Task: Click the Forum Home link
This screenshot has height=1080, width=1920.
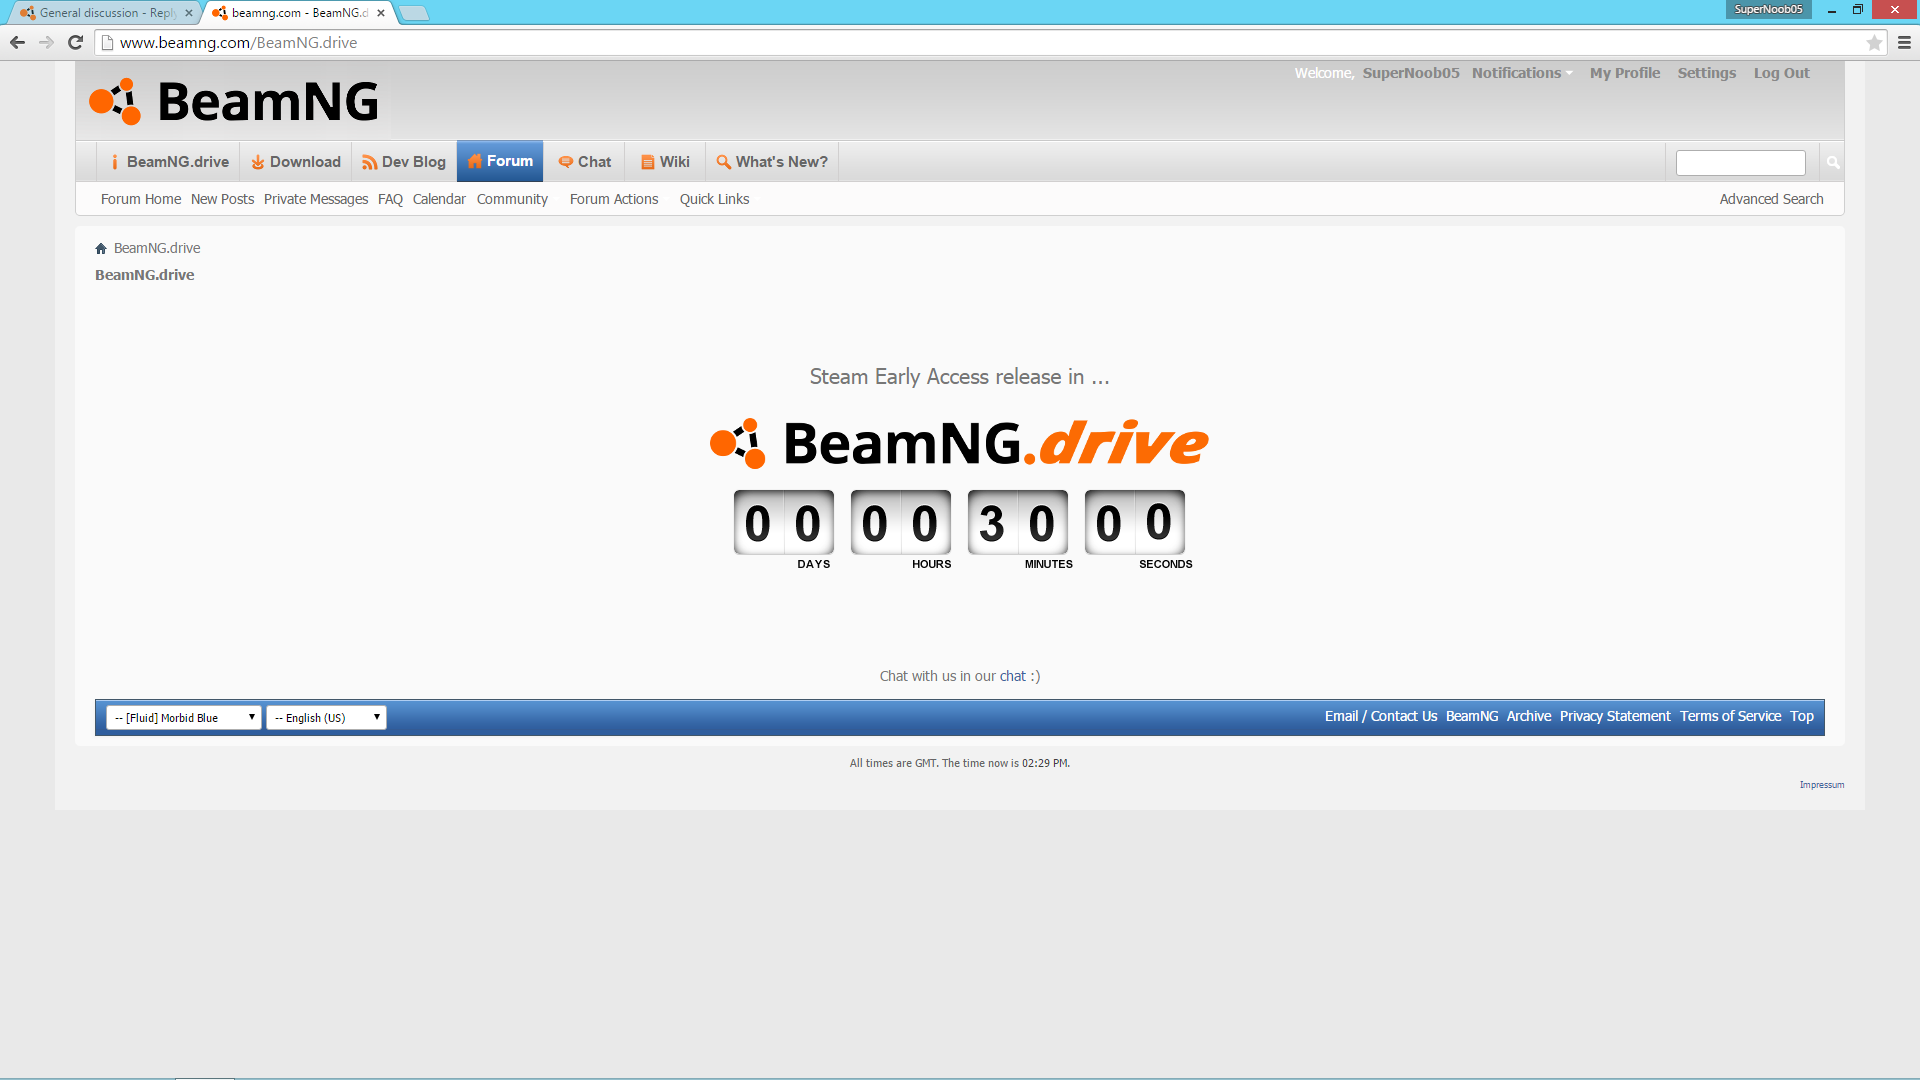Action: [141, 199]
